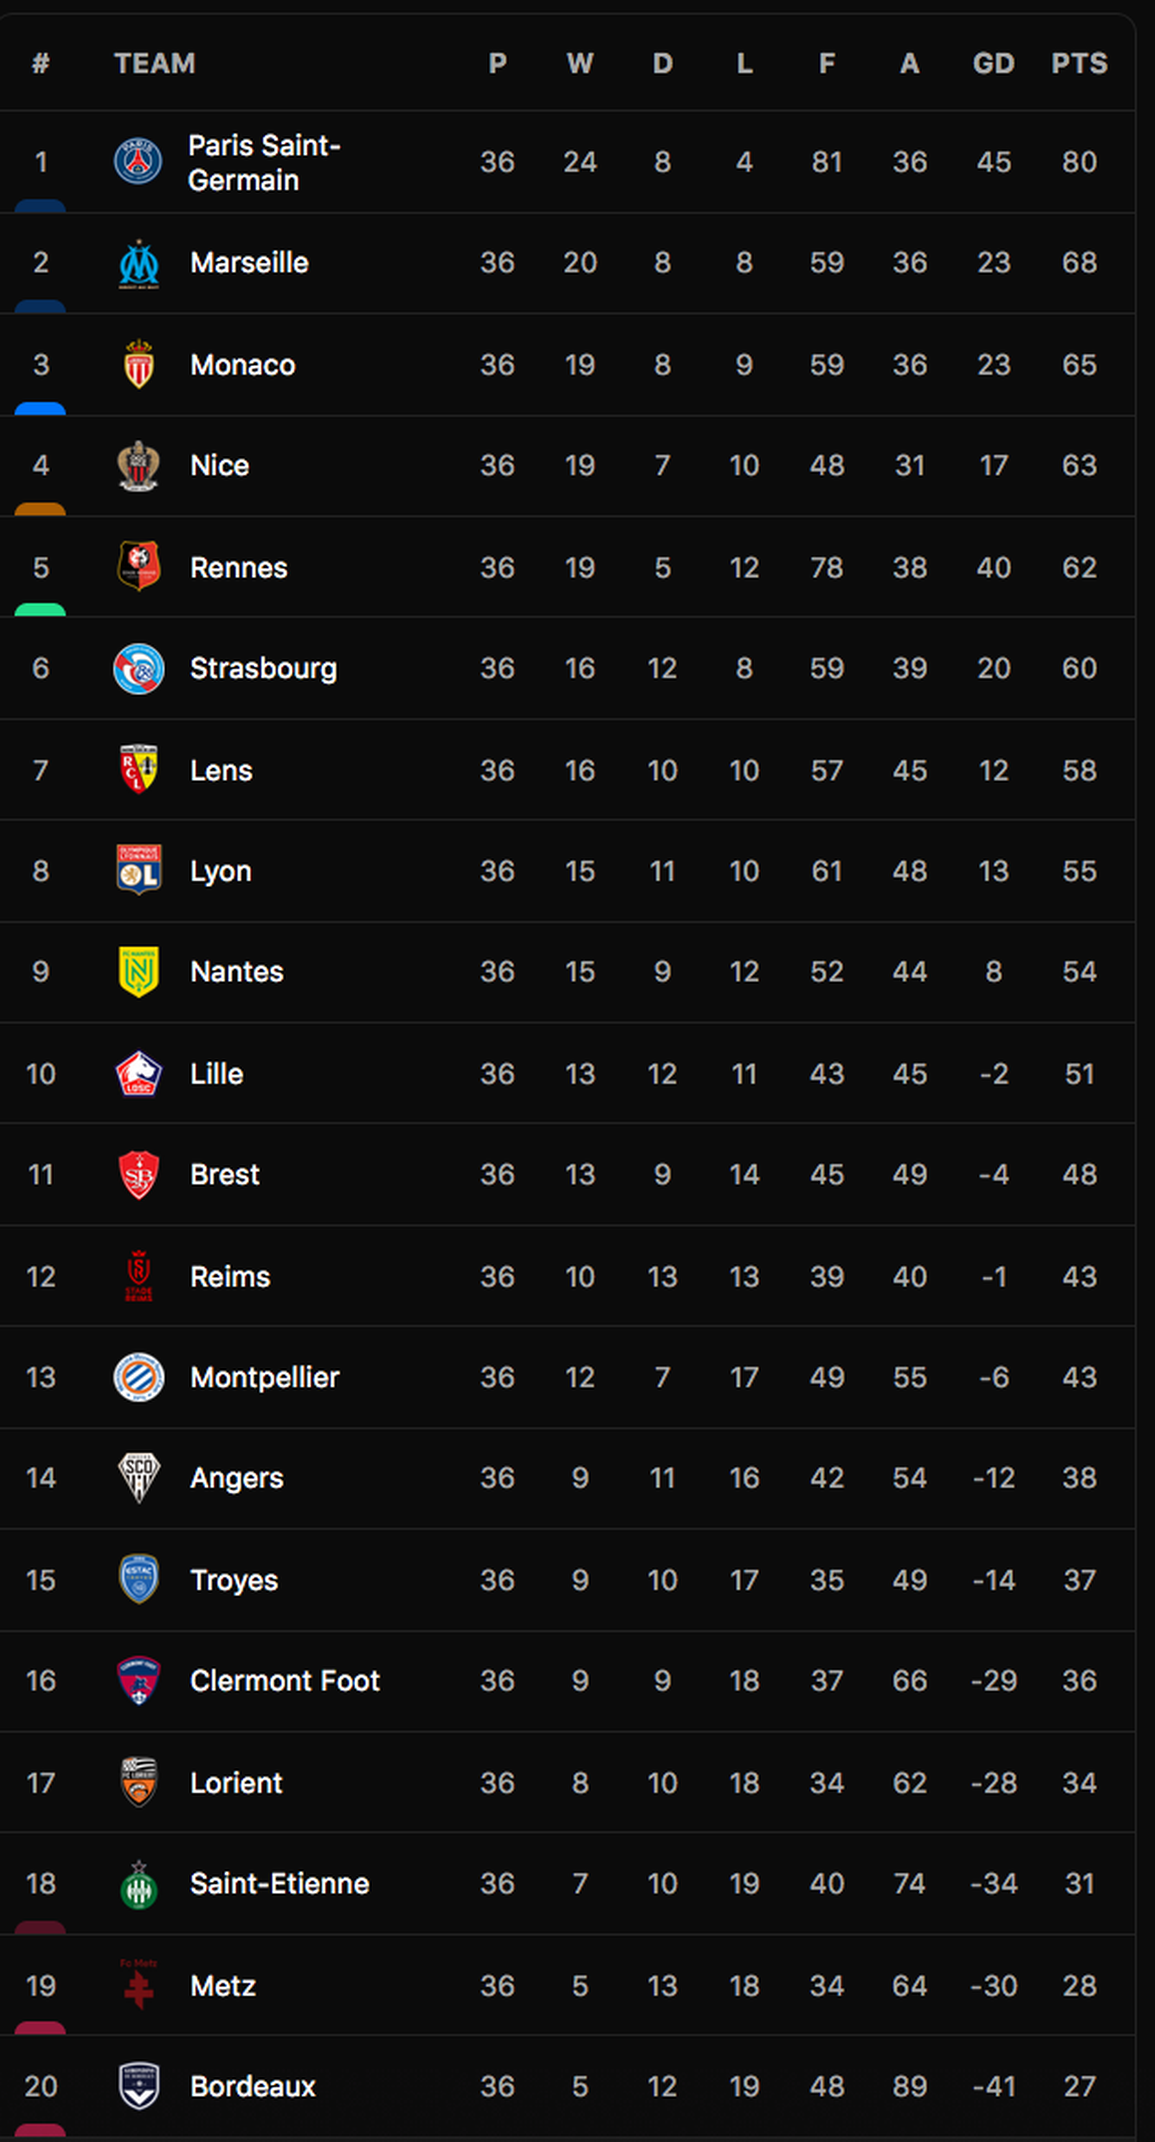
Task: Click the Lyon OL logo
Action: [139, 870]
